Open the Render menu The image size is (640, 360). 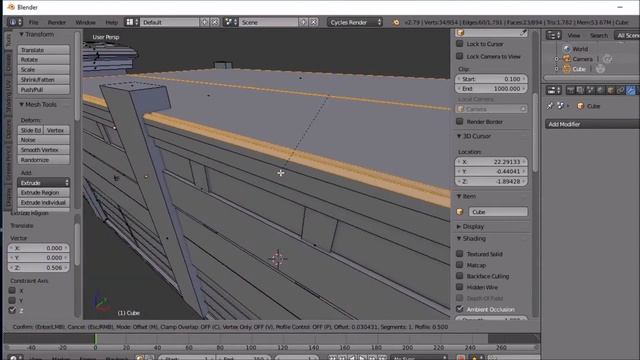[x=57, y=22]
